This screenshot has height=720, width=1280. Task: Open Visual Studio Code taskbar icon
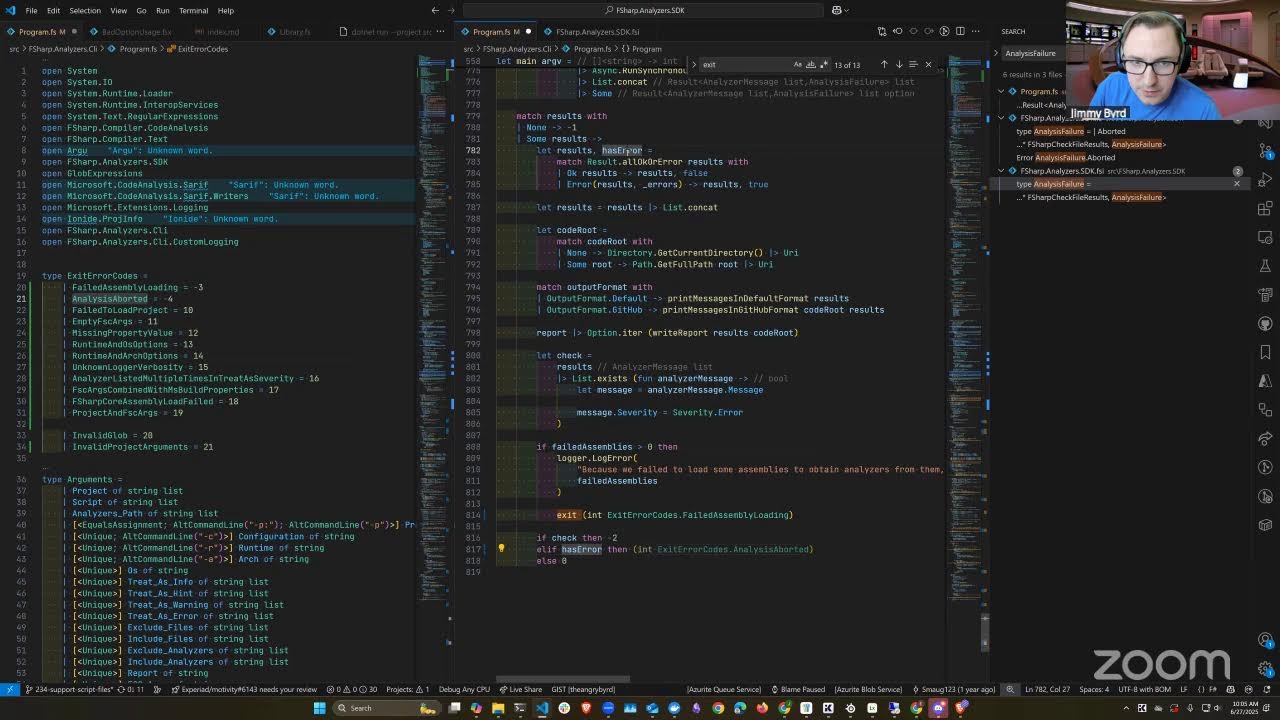tap(542, 708)
